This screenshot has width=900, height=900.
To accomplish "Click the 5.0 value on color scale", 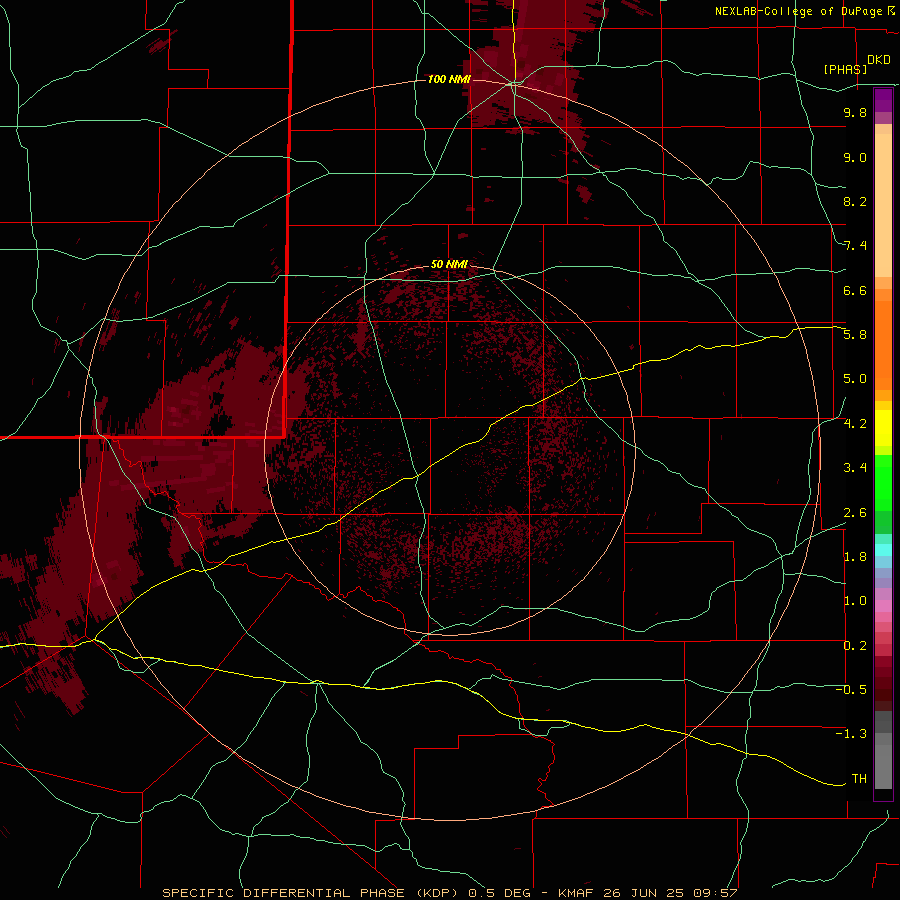I will point(855,379).
